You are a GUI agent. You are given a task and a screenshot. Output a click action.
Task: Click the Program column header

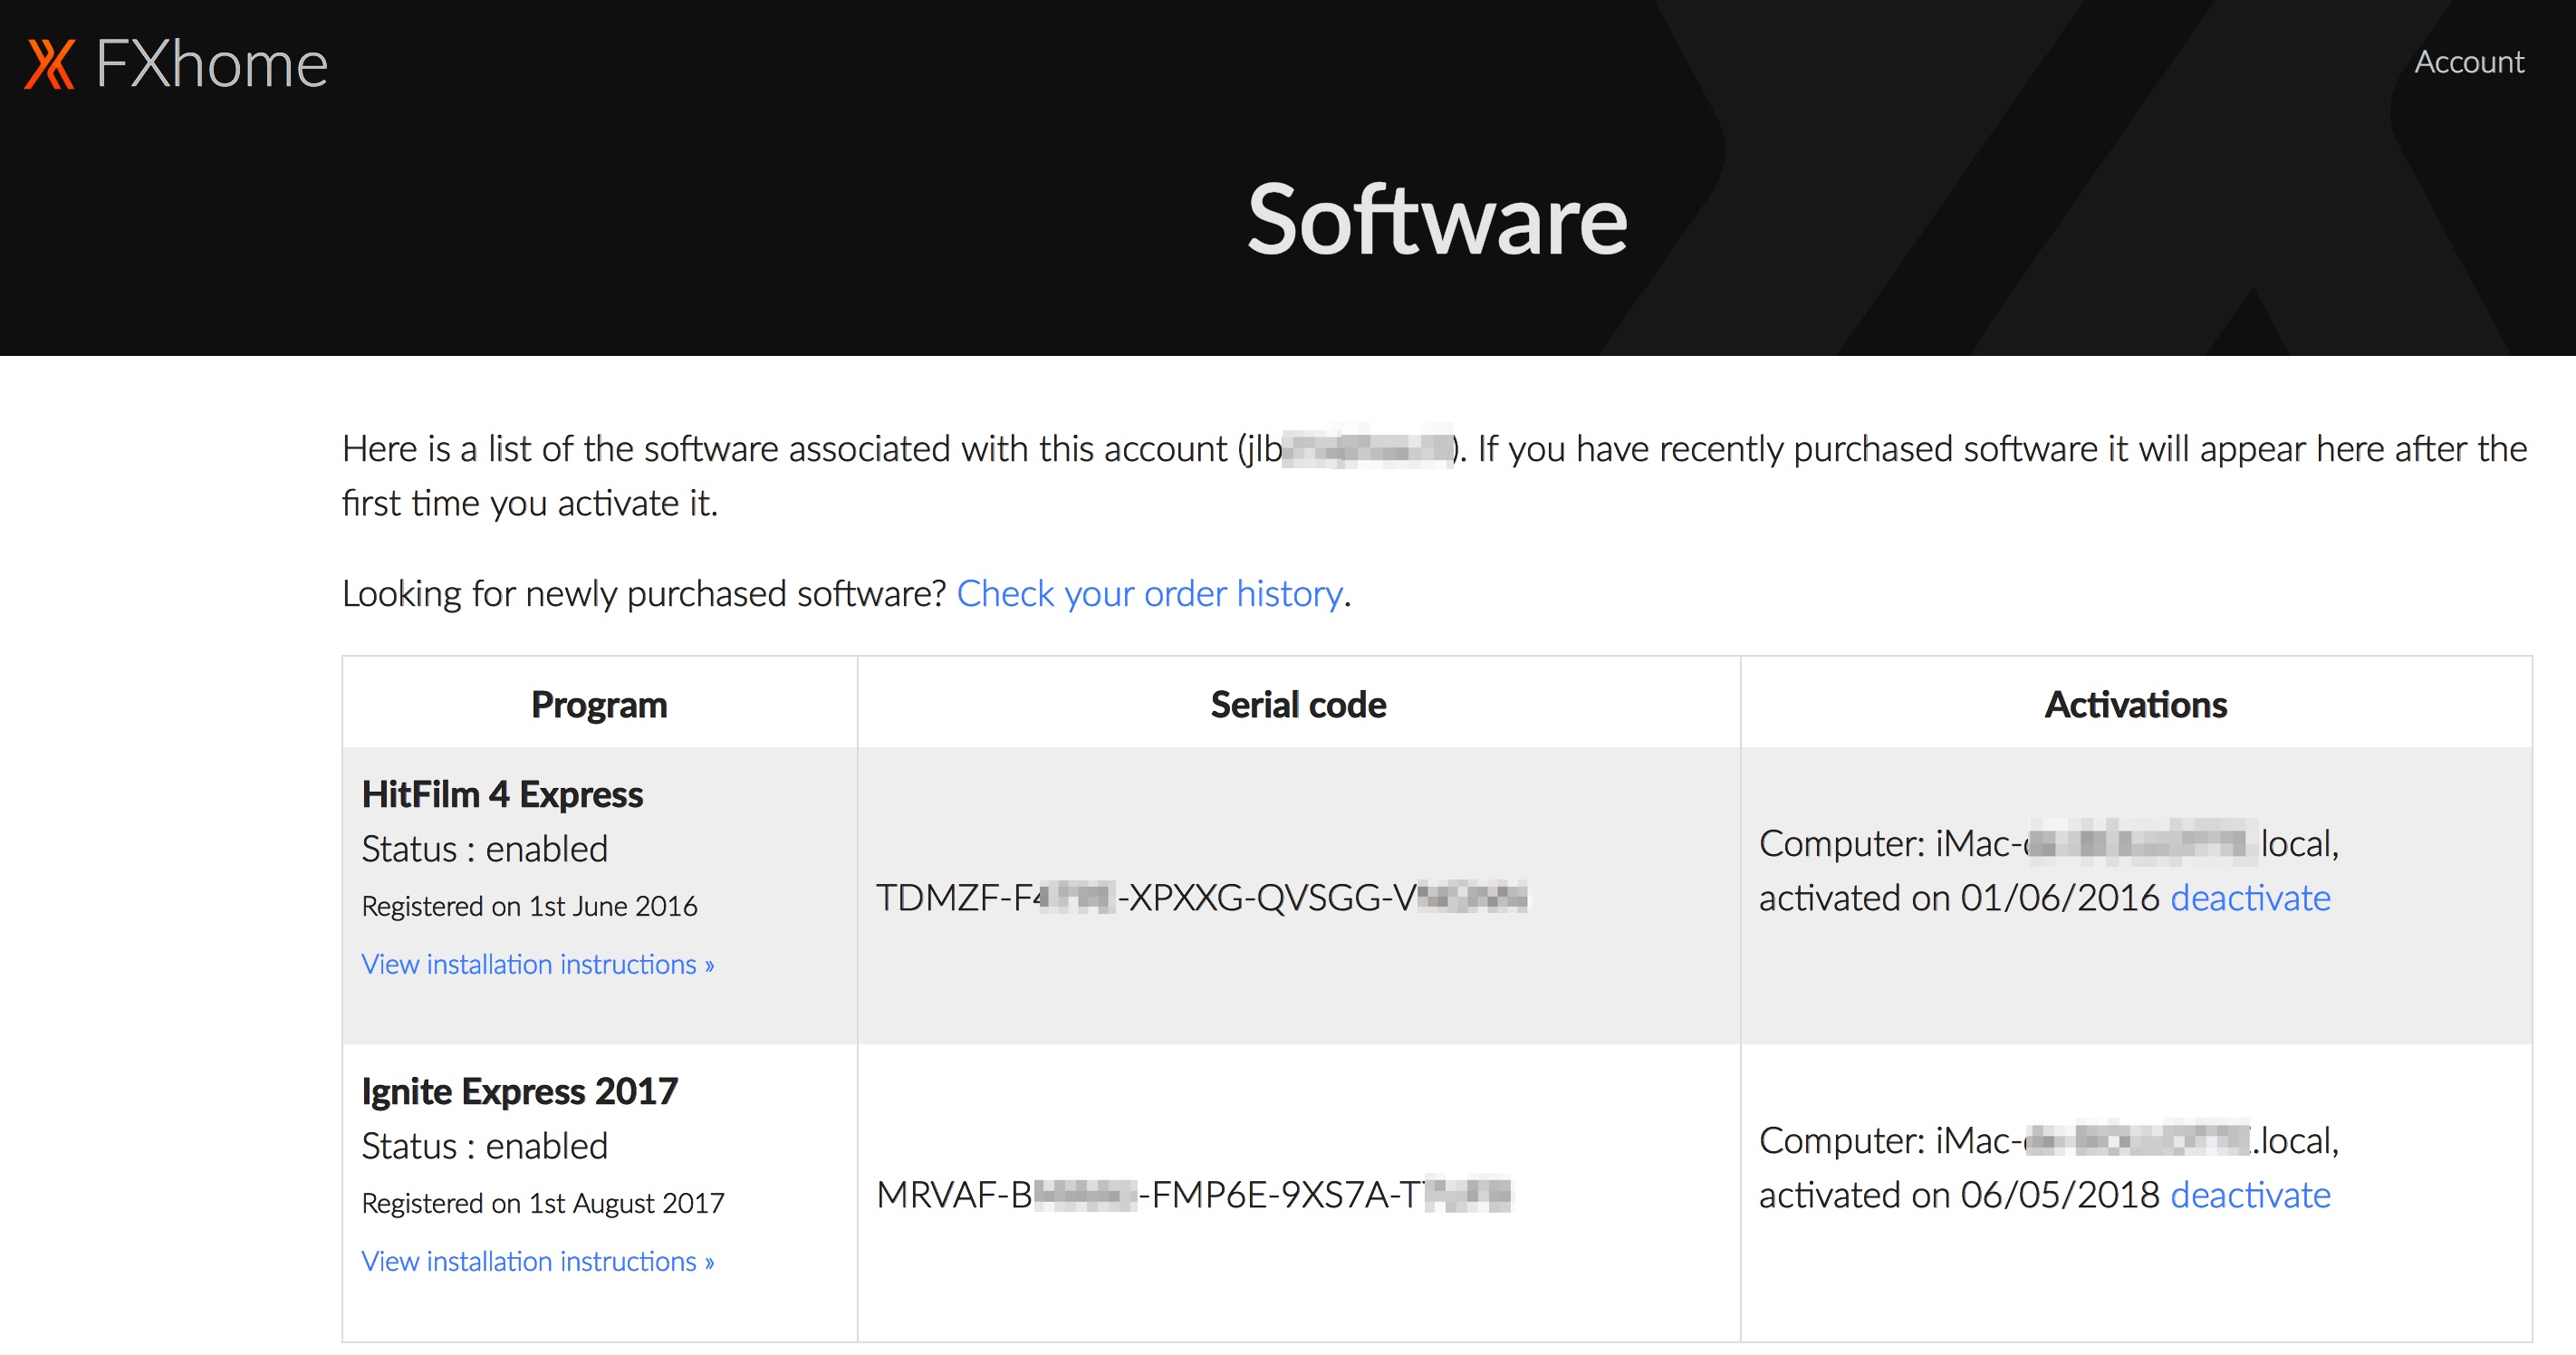point(599,705)
